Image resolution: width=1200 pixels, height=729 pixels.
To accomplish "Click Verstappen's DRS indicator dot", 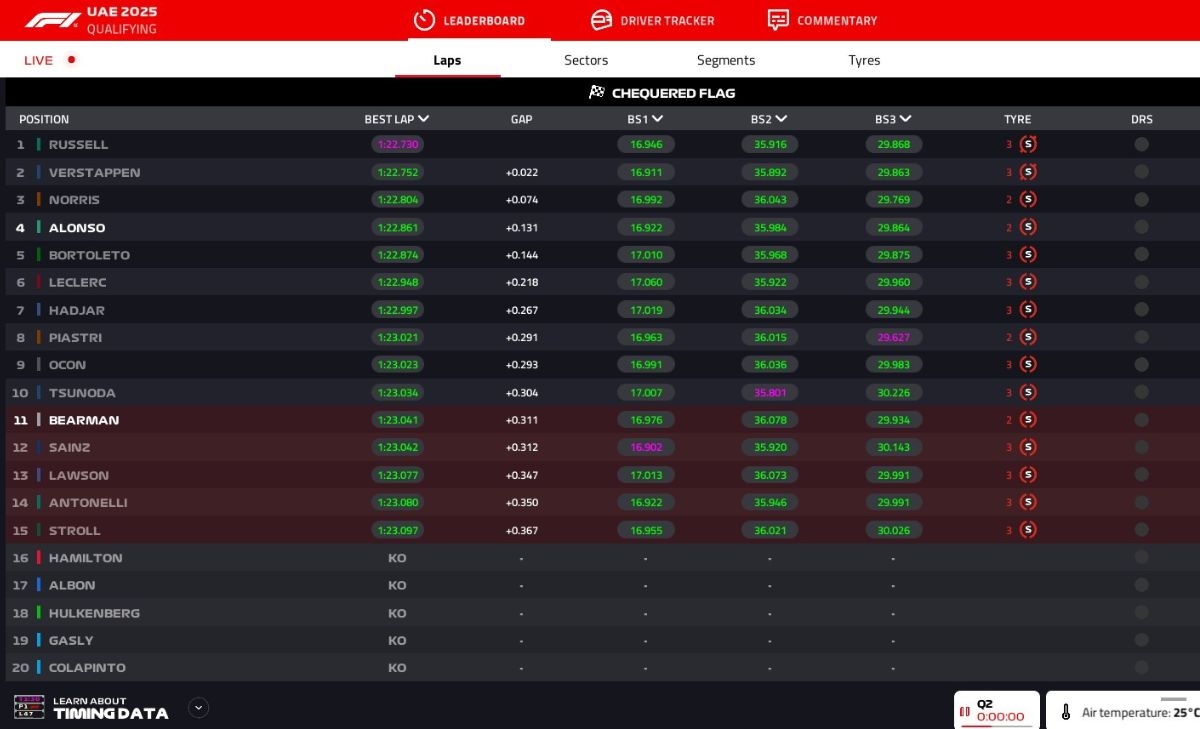I will tap(1141, 172).
